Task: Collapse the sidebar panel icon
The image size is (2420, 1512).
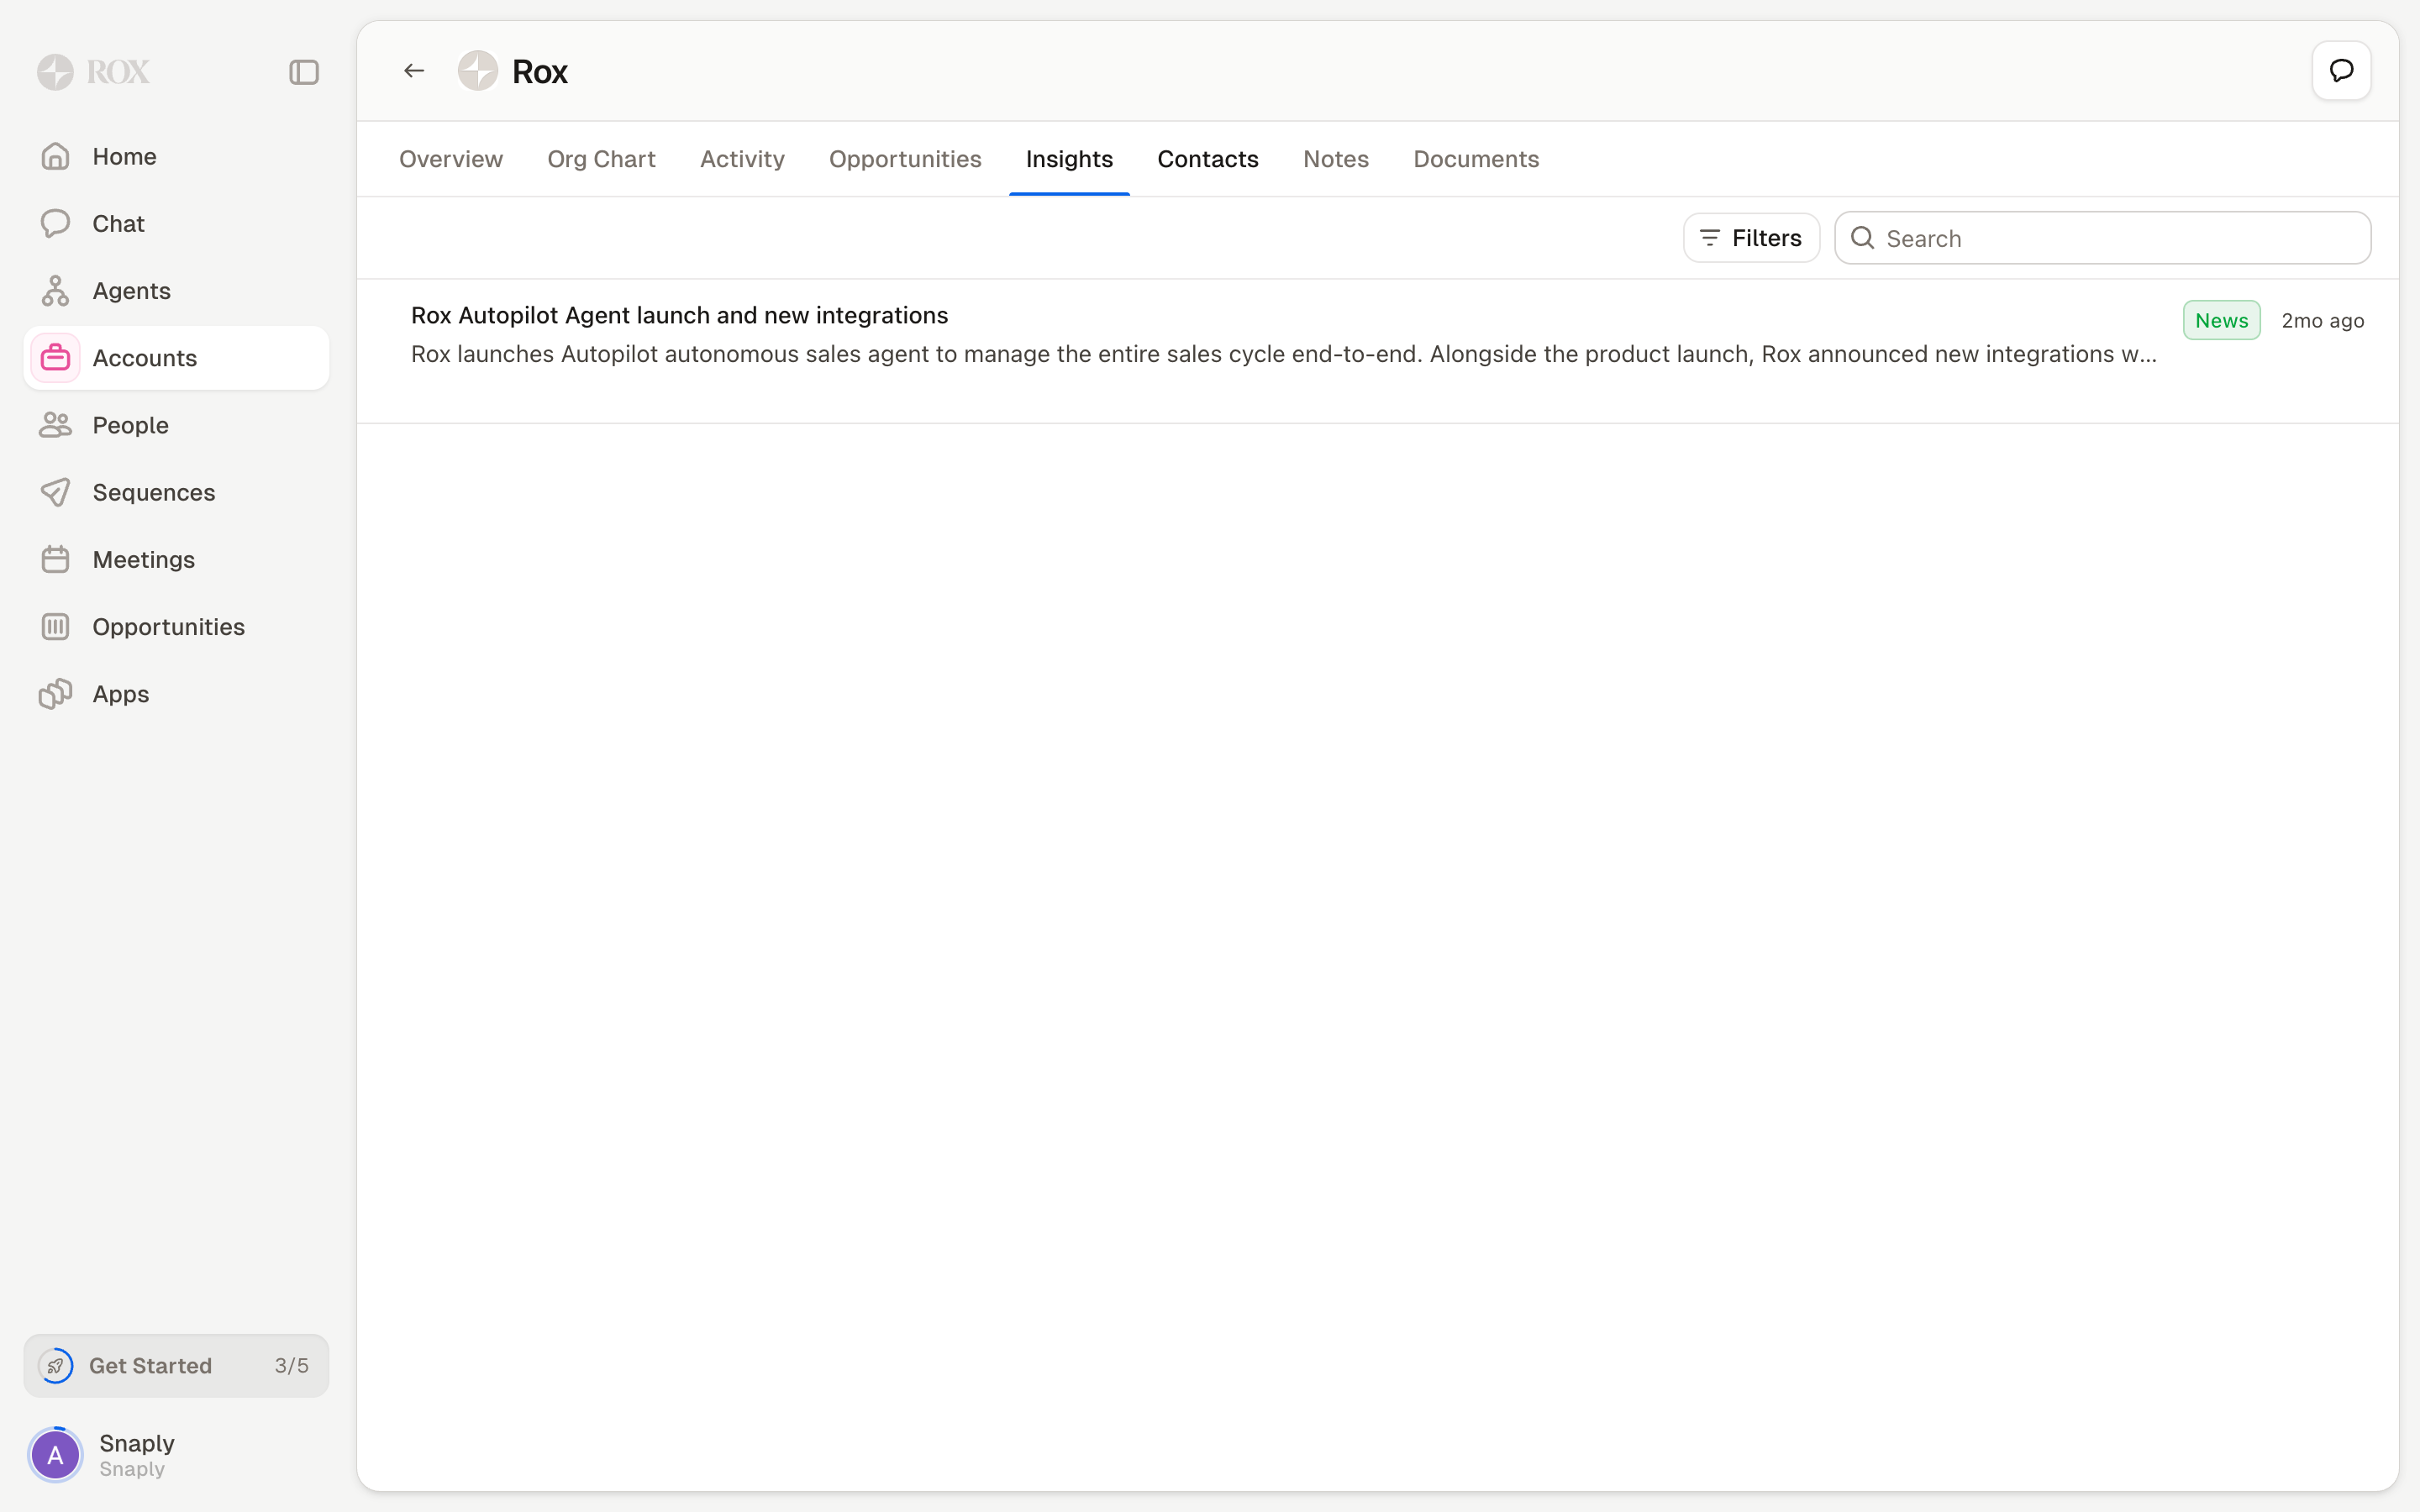Action: point(304,72)
